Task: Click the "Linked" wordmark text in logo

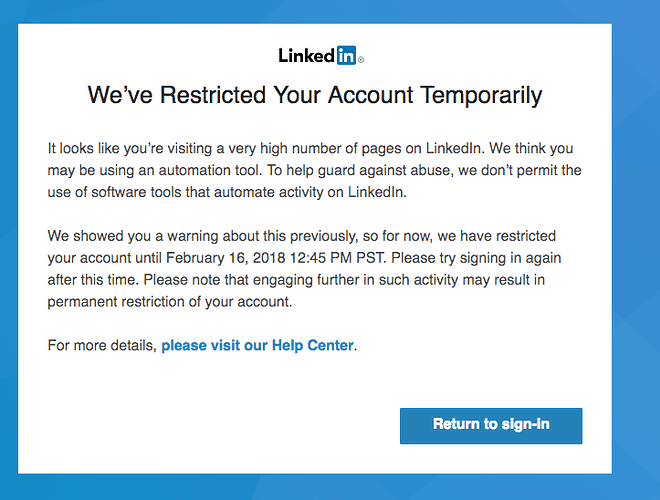Action: [x=306, y=56]
